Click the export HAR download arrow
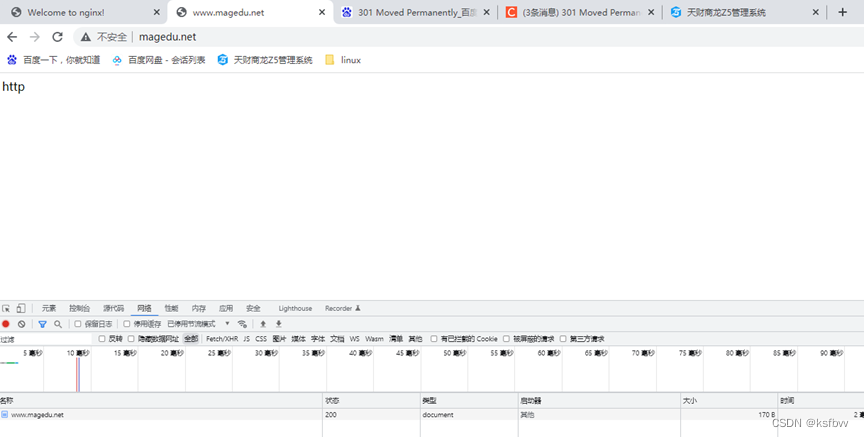Screen dimensions: 864x437 click(x=279, y=324)
